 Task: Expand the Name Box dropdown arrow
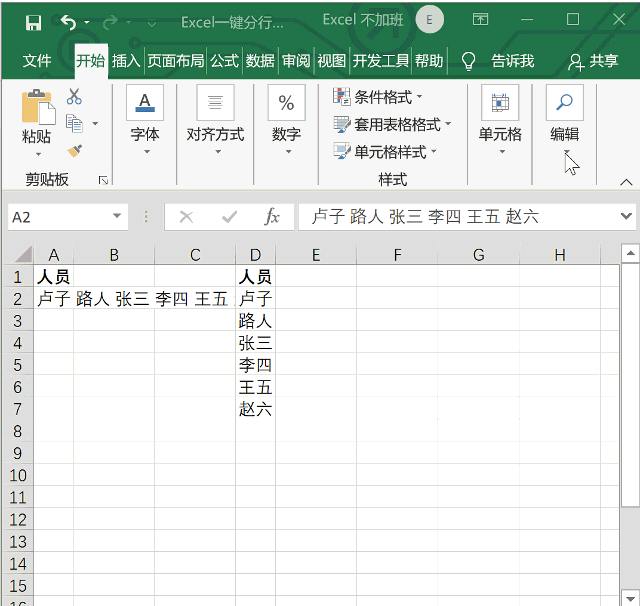118,216
